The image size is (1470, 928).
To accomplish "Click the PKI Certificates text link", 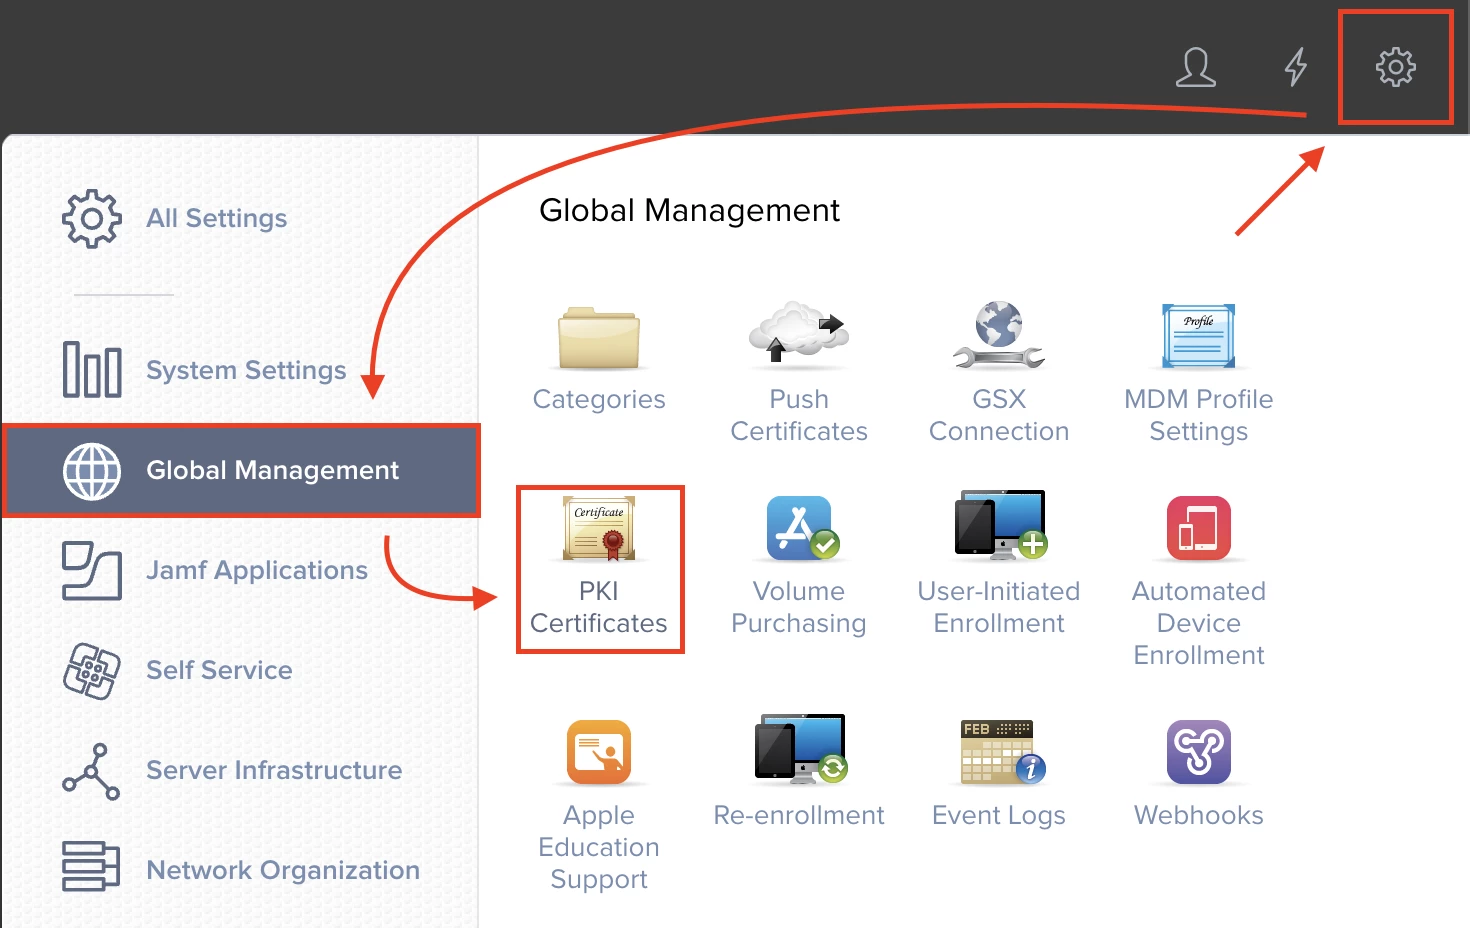I will (x=599, y=607).
